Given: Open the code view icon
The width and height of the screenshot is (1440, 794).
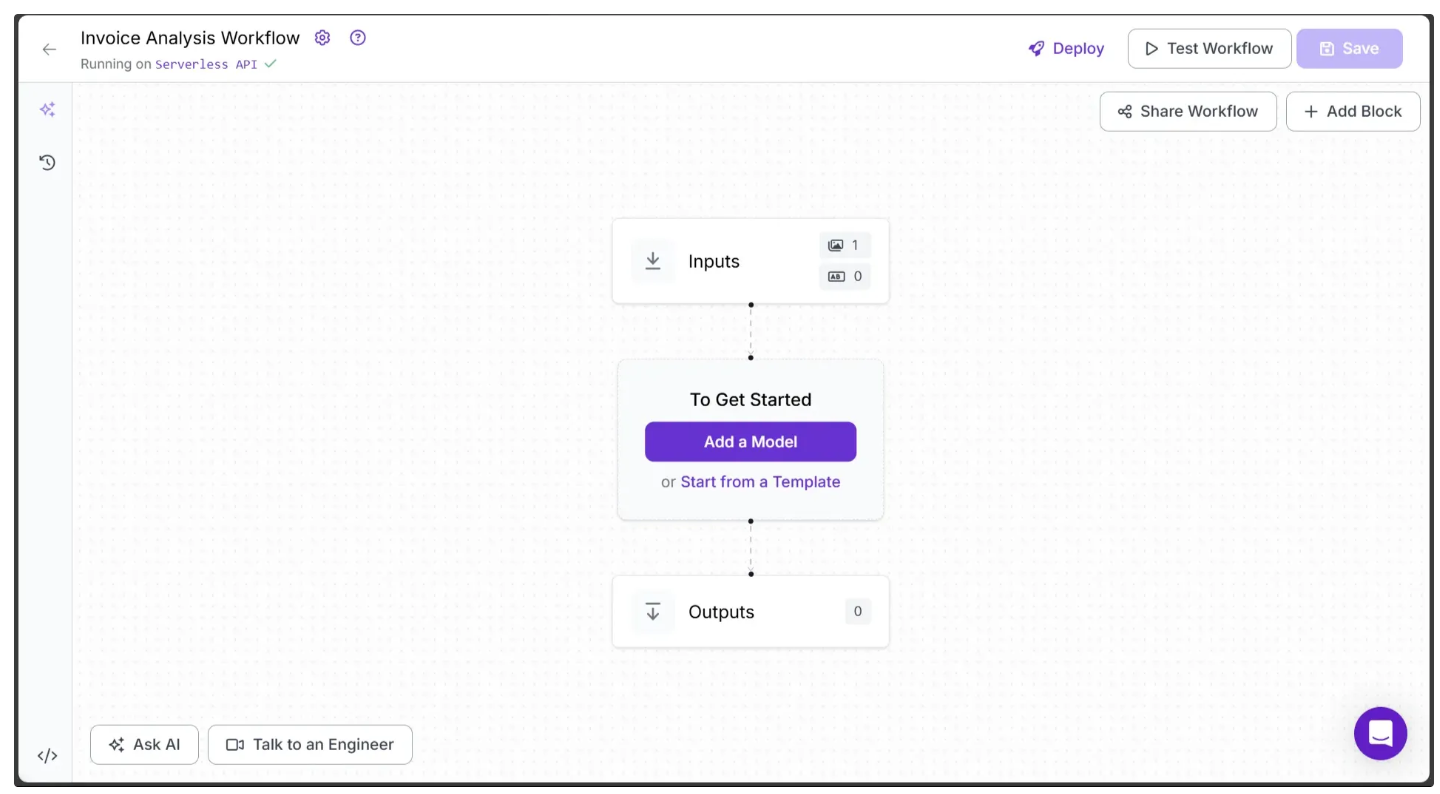Looking at the screenshot, I should [x=47, y=756].
